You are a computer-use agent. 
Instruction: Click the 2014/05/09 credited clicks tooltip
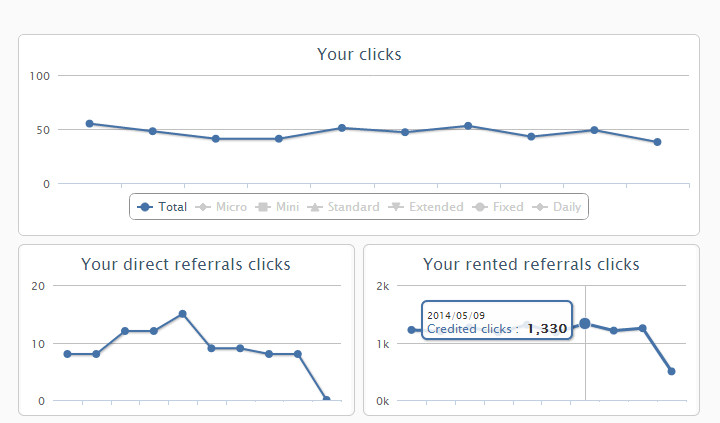pos(496,320)
